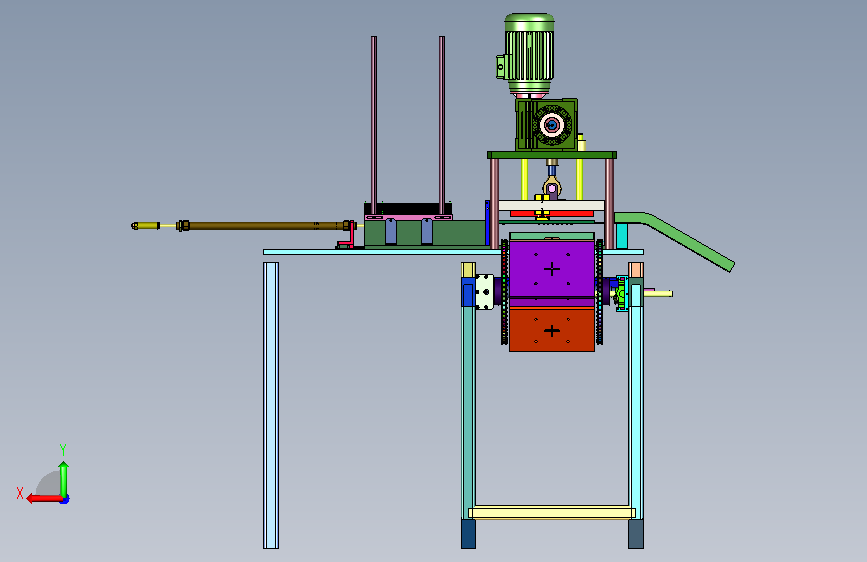
Task: Click the yellow tip at the cylinder's far left end
Action: pos(145,226)
